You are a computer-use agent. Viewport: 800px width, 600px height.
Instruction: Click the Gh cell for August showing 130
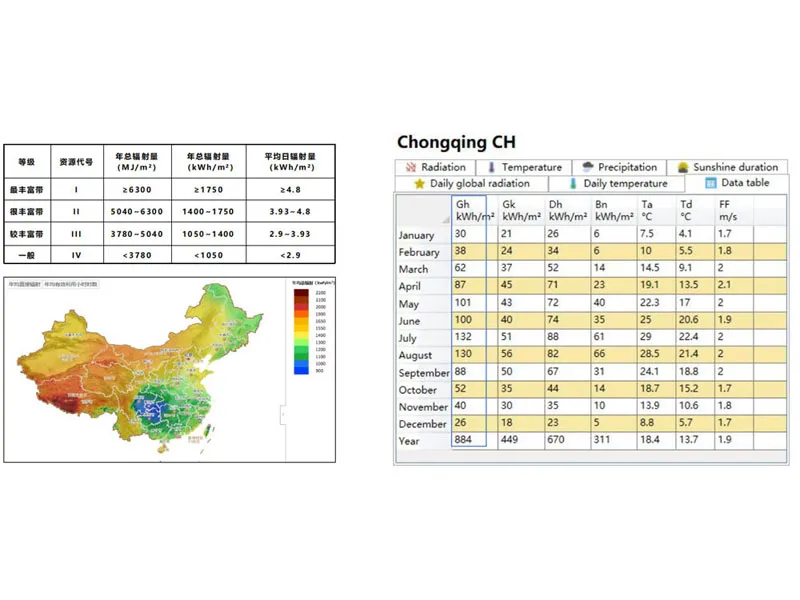(x=468, y=355)
